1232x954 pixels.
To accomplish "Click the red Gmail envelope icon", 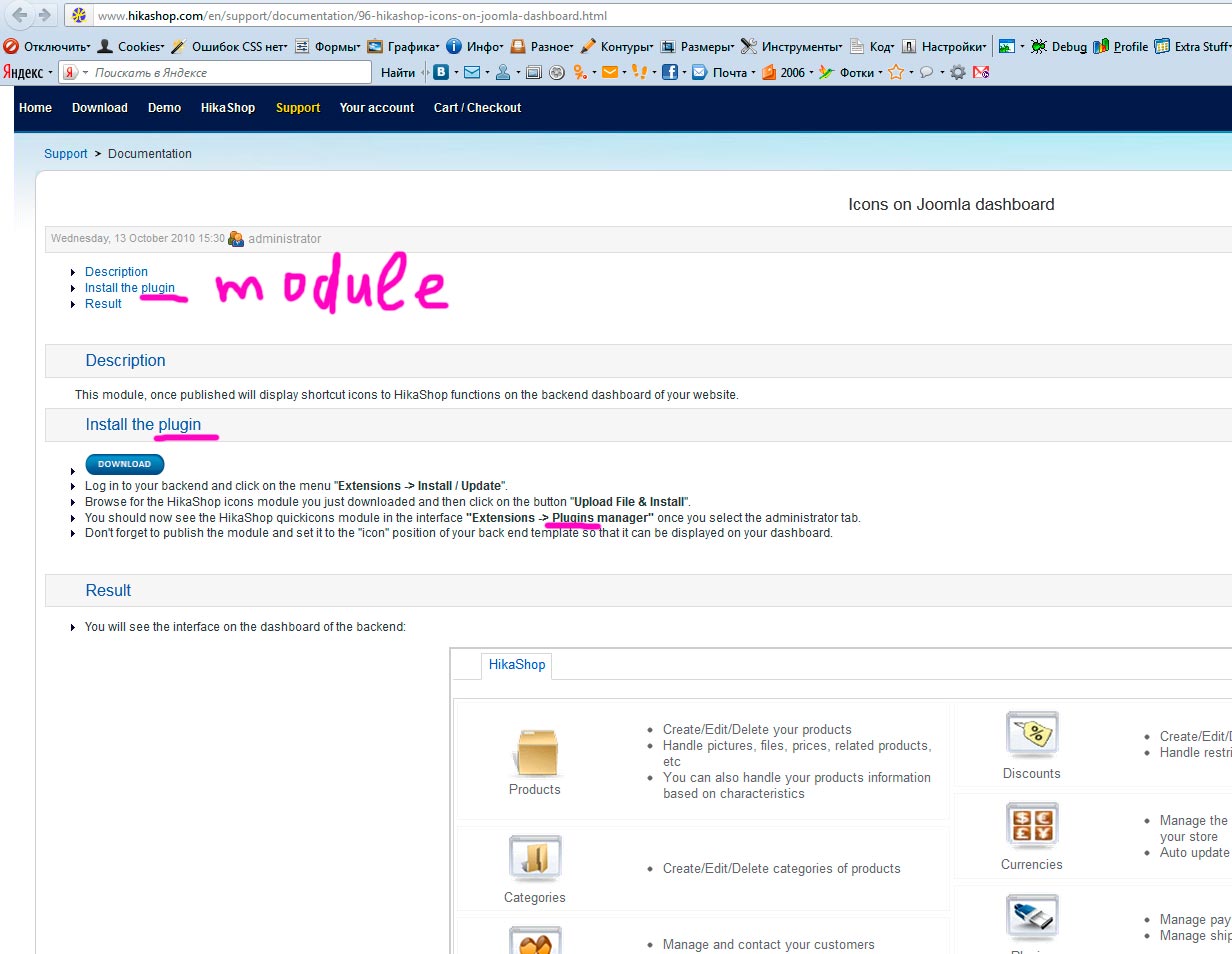I will 981,73.
